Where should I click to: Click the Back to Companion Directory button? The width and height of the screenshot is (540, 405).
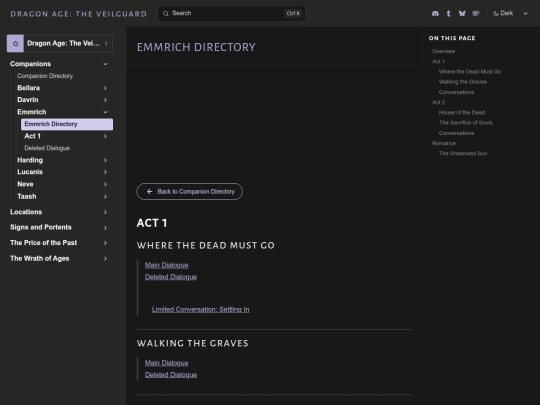pyautogui.click(x=190, y=191)
